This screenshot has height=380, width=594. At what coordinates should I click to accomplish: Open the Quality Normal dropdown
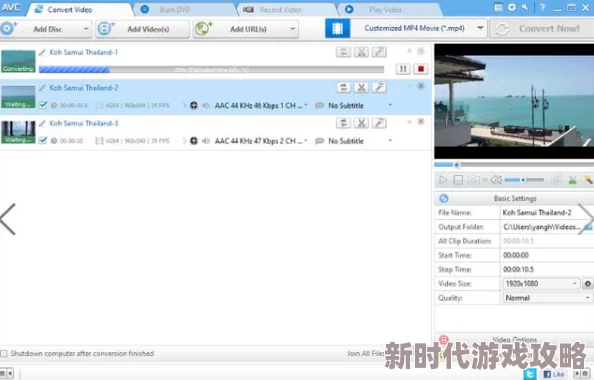[x=587, y=298]
